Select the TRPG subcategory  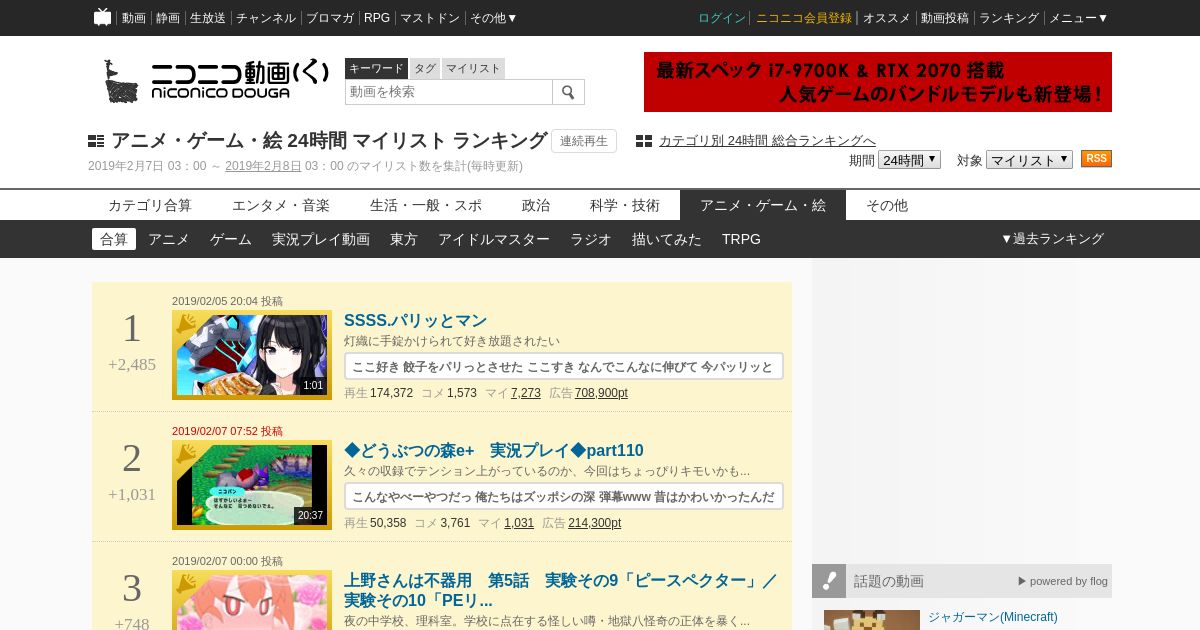(x=741, y=239)
